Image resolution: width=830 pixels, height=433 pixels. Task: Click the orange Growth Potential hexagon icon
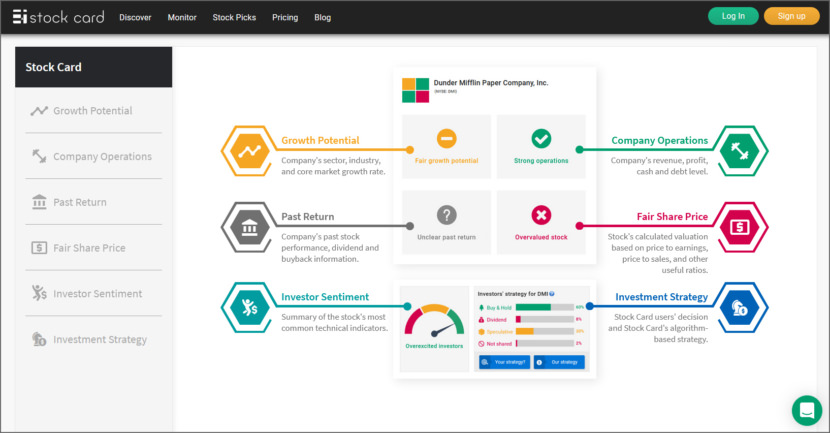(249, 151)
